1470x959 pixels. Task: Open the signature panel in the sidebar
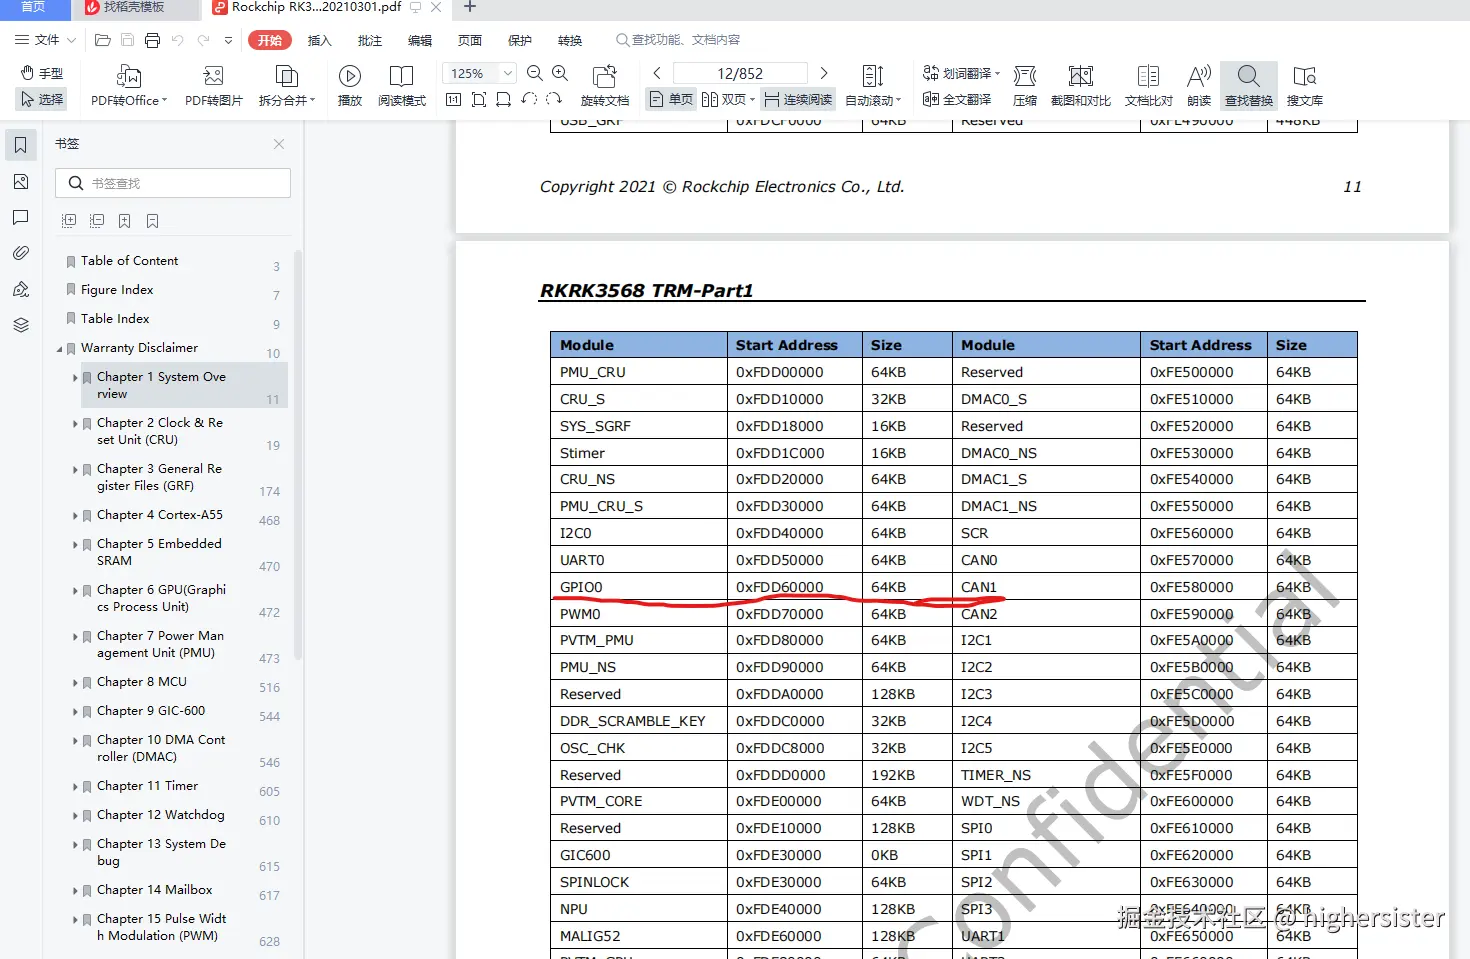21,289
